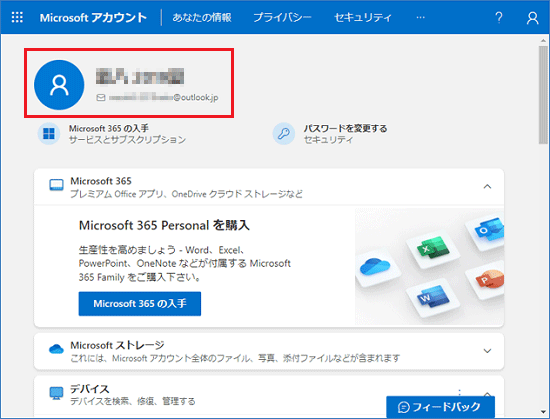The image size is (550, 419).
Task: Click the Microsoft 365 Personal を購入 heading
Action: (x=164, y=225)
